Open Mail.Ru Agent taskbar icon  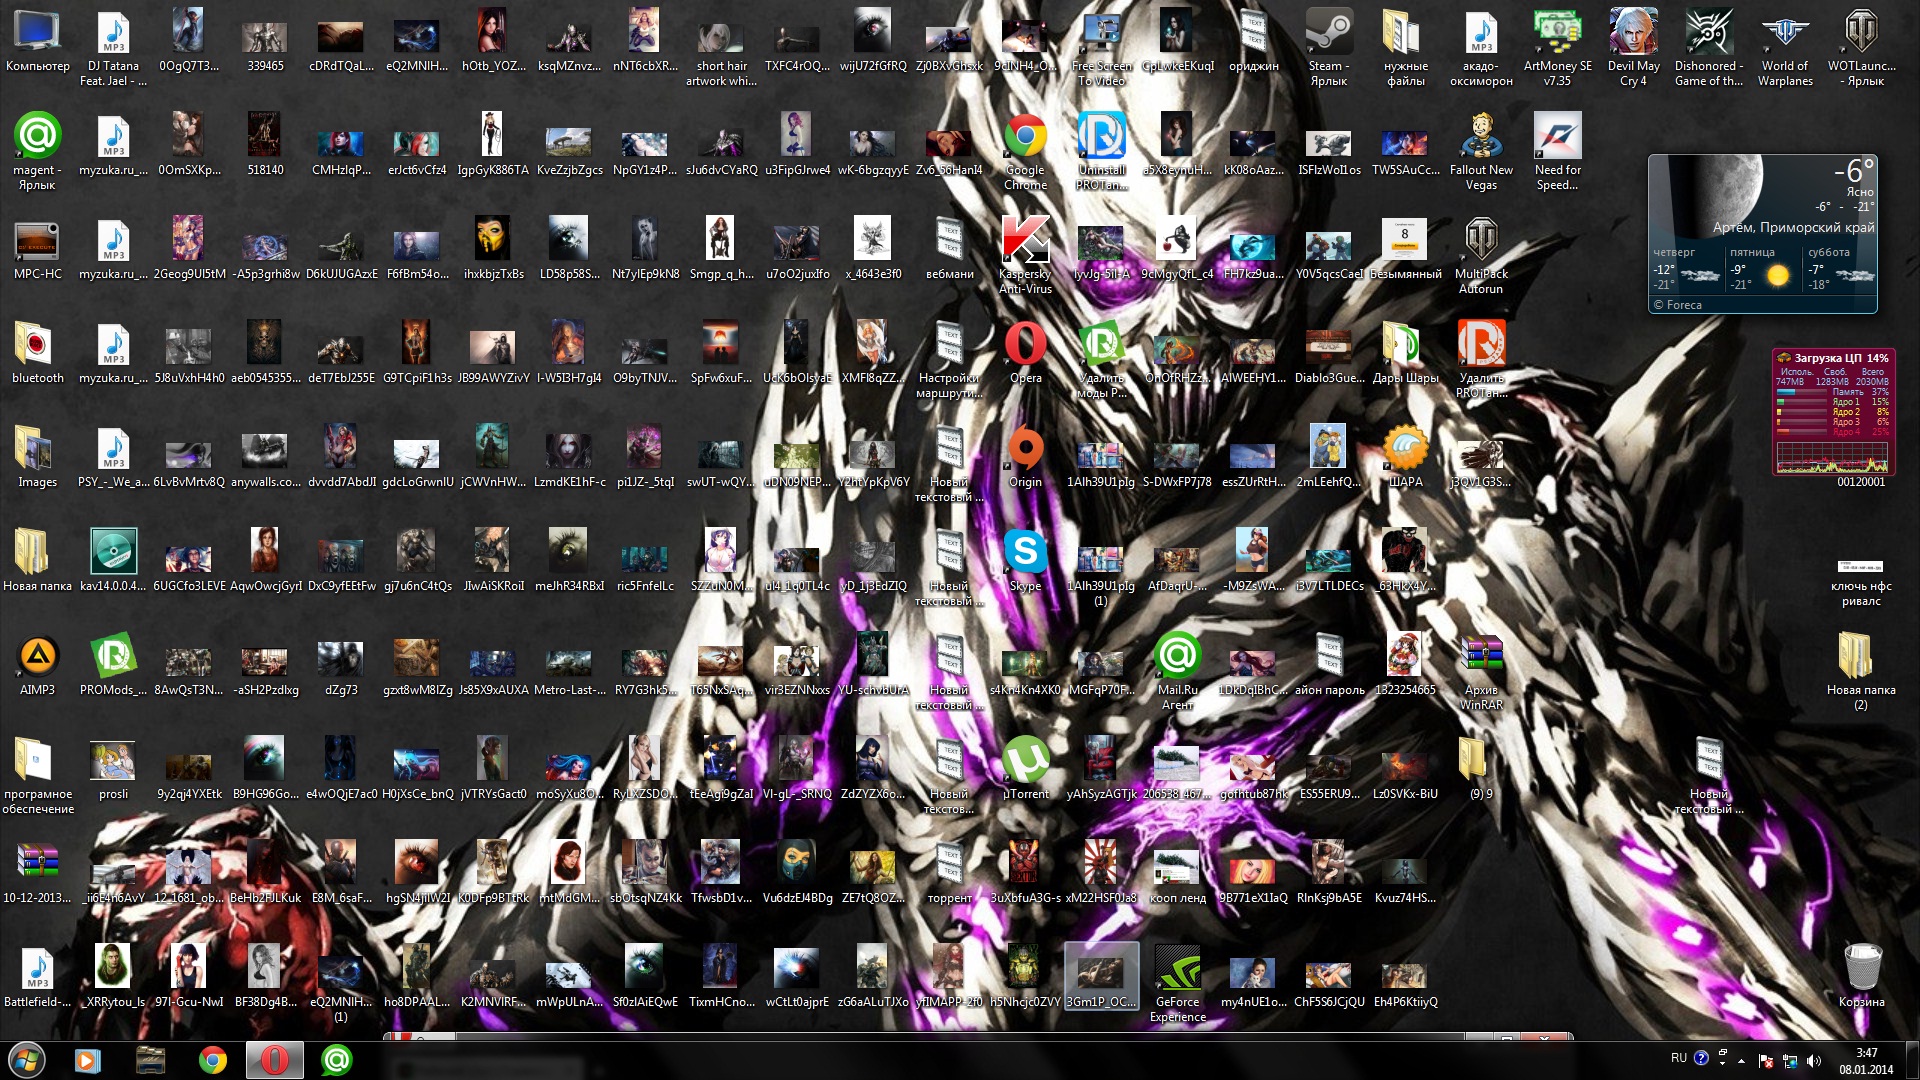coord(337,1060)
